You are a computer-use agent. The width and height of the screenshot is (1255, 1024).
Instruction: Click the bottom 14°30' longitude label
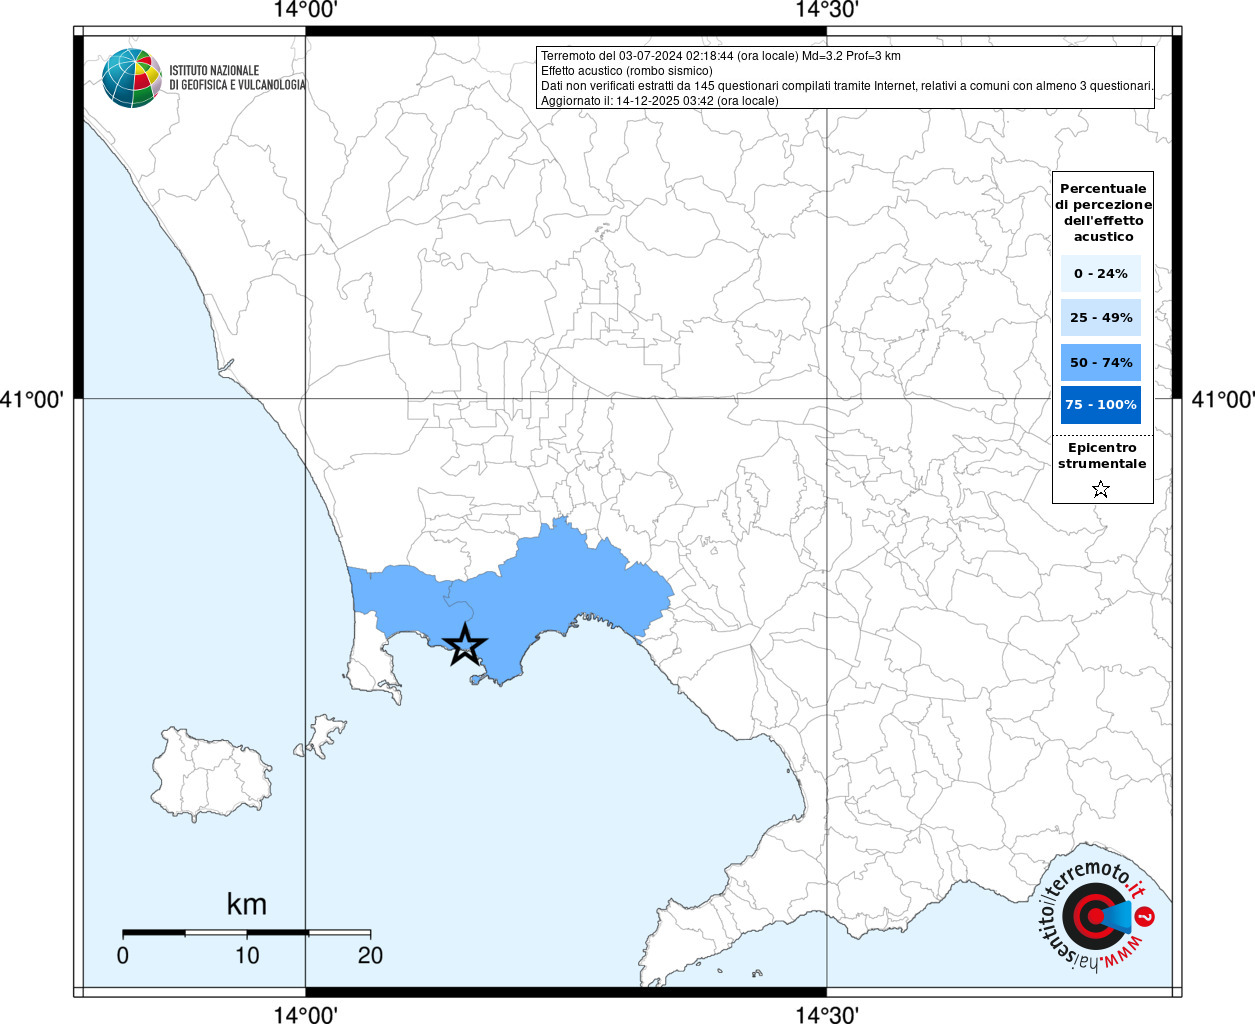(x=827, y=1014)
